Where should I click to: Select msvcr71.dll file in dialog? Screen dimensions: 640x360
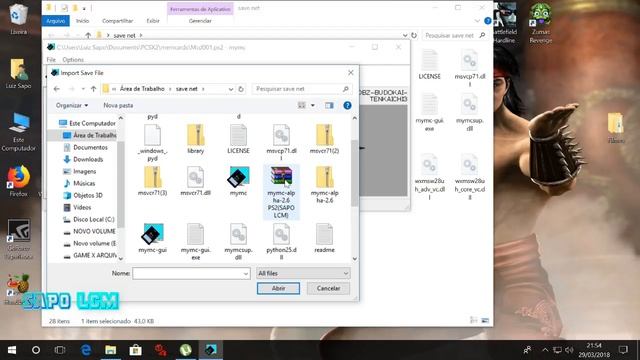coord(196,181)
